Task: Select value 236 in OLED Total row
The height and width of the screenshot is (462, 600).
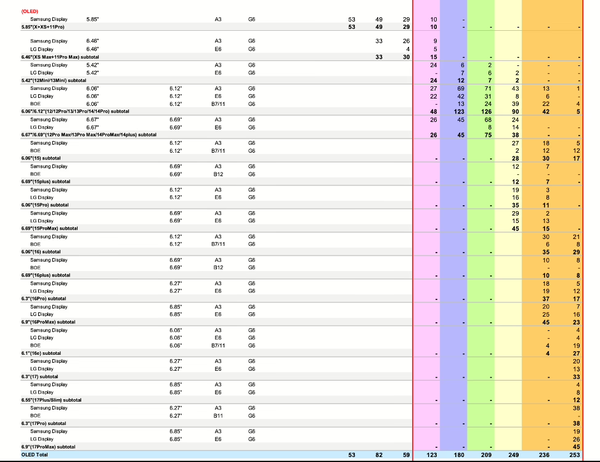Action: click(544, 455)
